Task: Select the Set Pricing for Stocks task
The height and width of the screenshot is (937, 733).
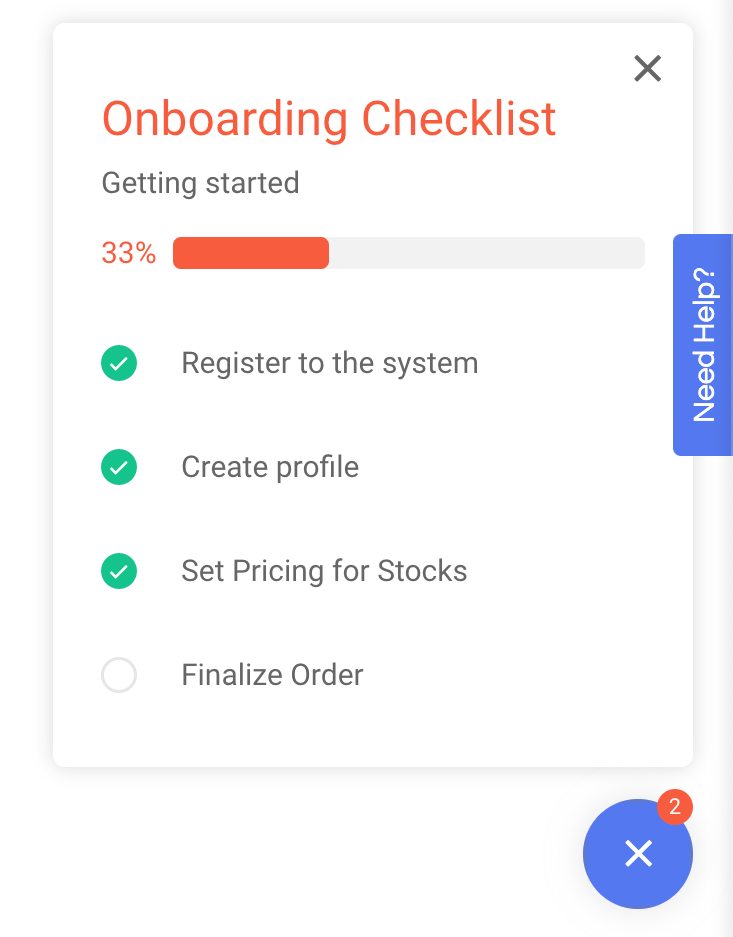Action: pyautogui.click(x=324, y=571)
